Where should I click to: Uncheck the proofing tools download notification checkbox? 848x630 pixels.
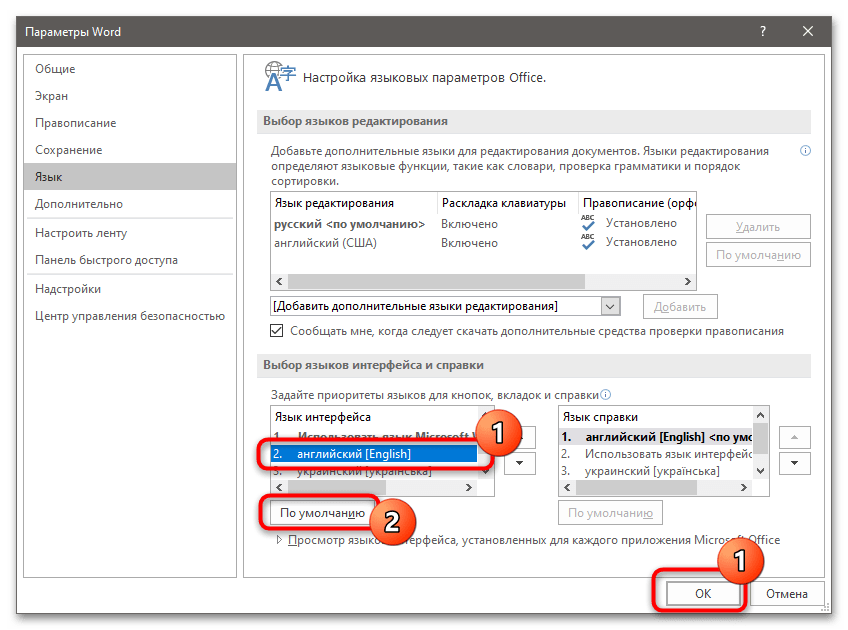[x=277, y=331]
